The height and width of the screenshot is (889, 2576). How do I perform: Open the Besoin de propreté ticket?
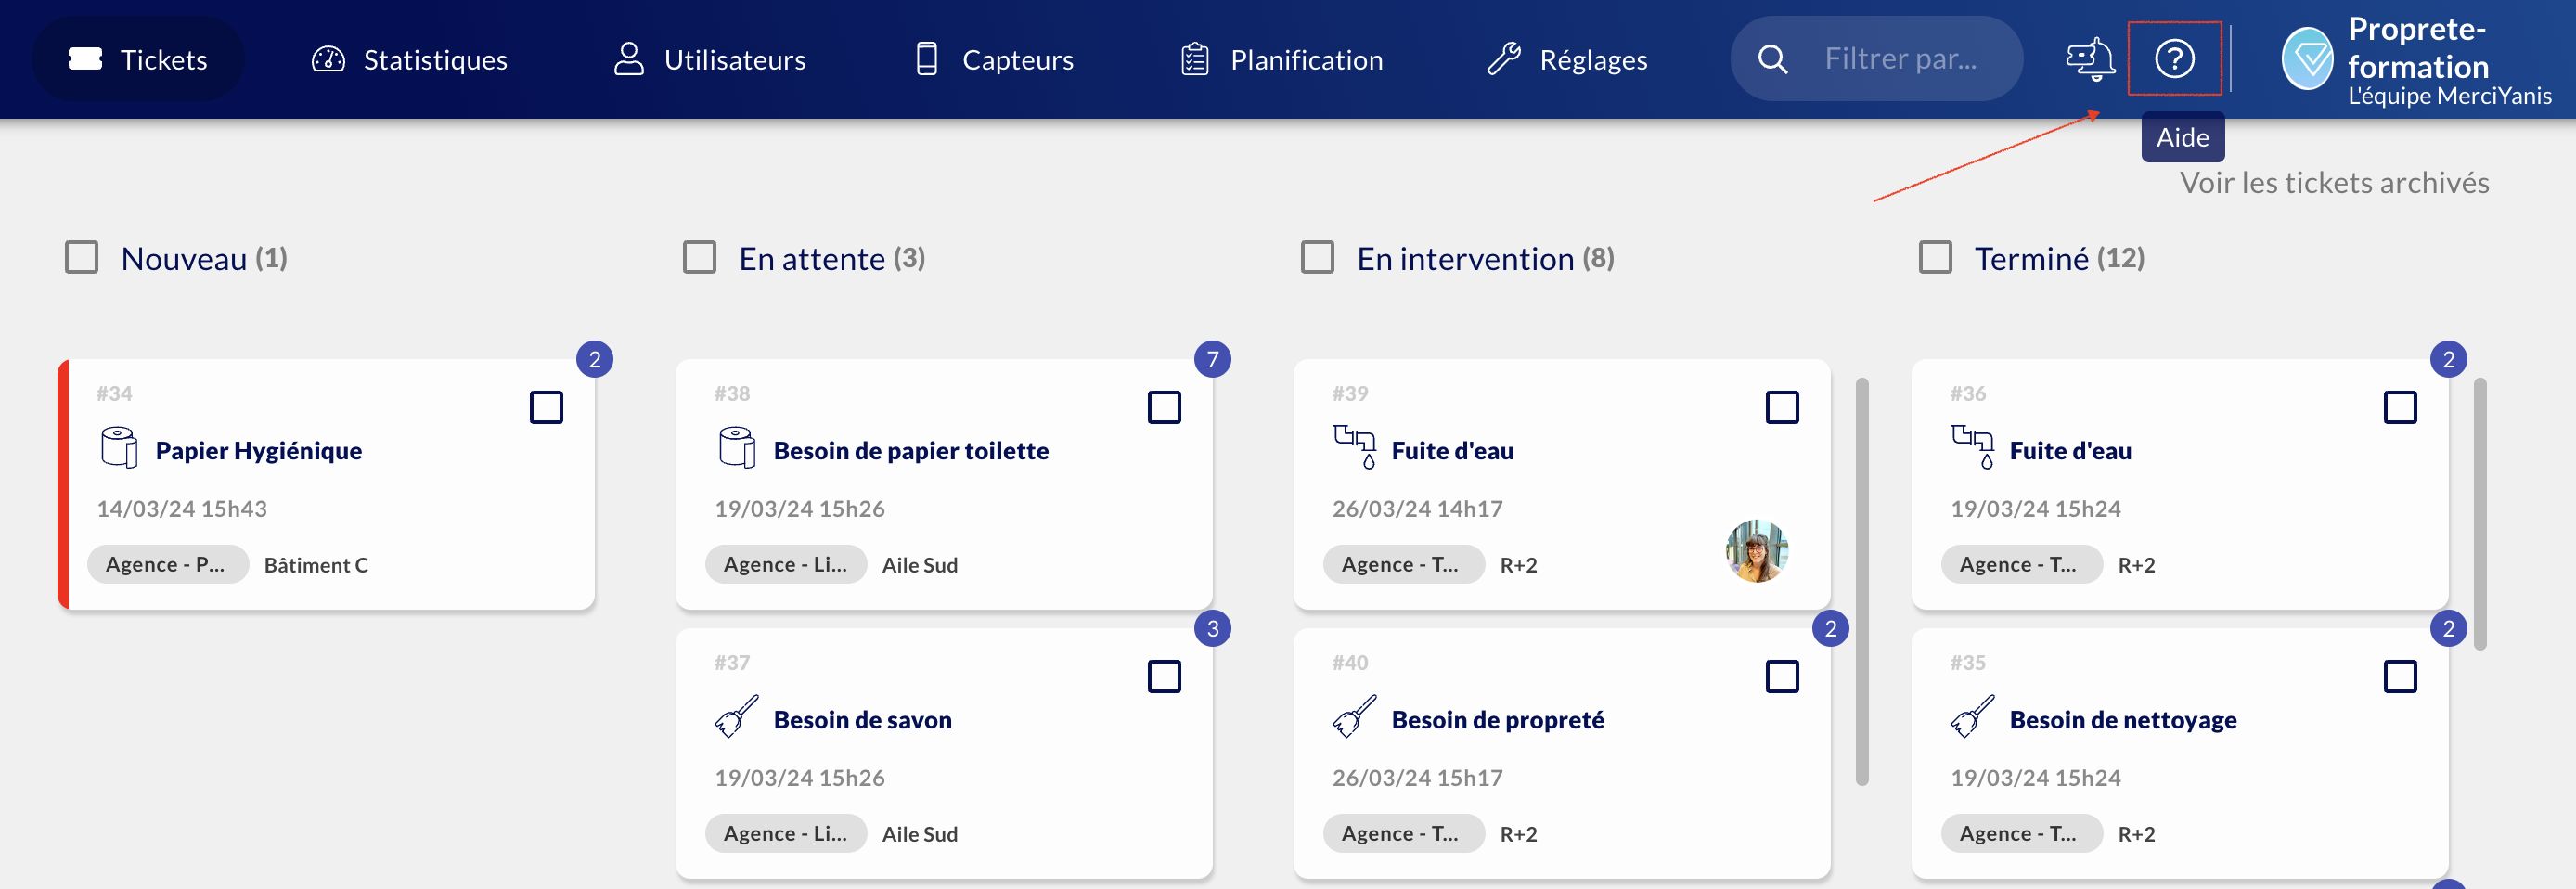point(1497,720)
